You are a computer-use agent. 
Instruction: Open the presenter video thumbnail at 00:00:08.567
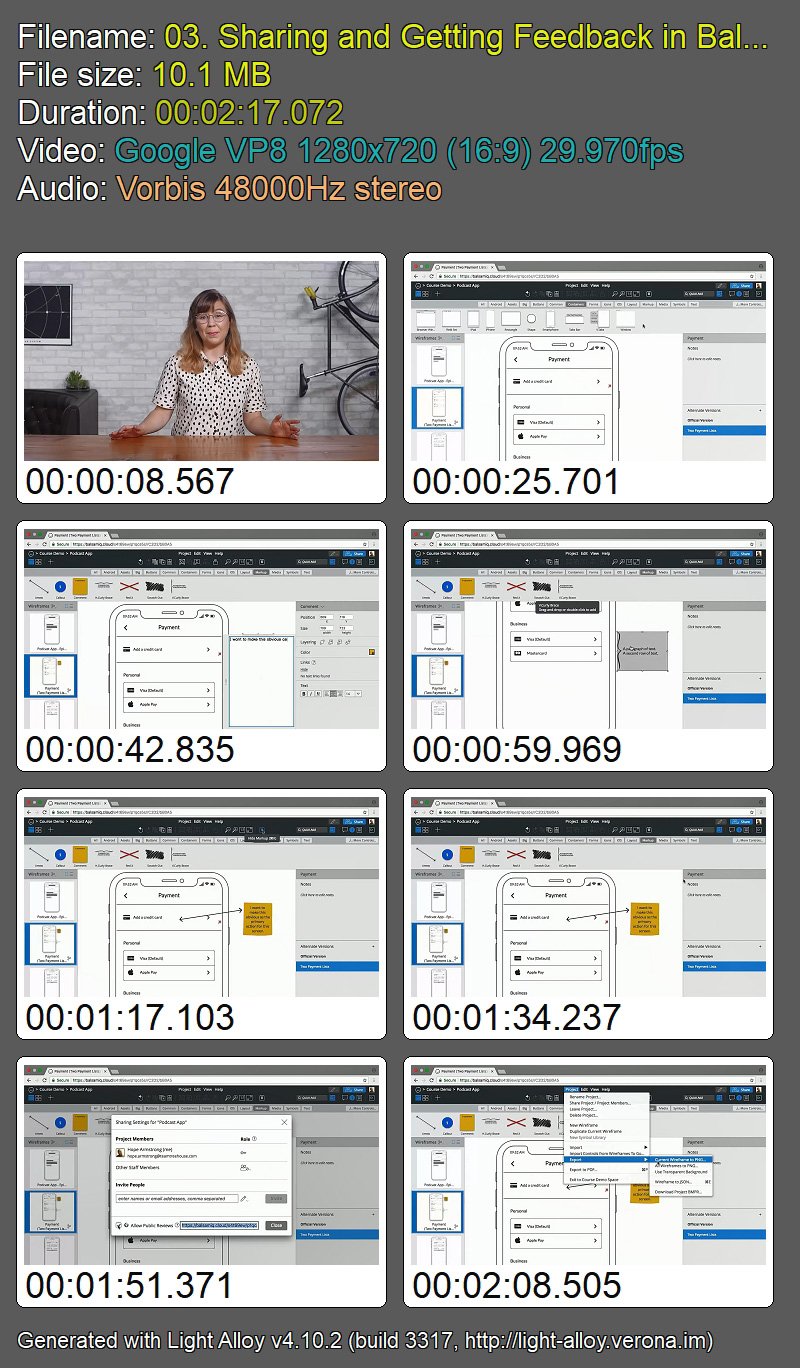click(x=201, y=361)
